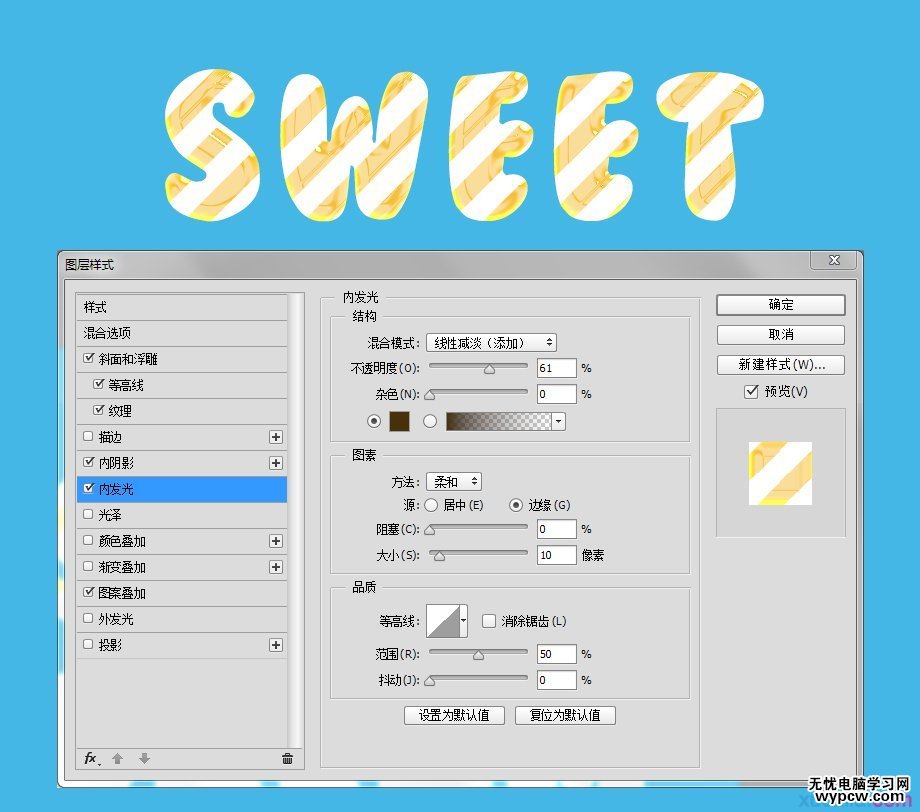The height and width of the screenshot is (812, 920).
Task: Open the 样式 panel entry
Action: point(182,307)
